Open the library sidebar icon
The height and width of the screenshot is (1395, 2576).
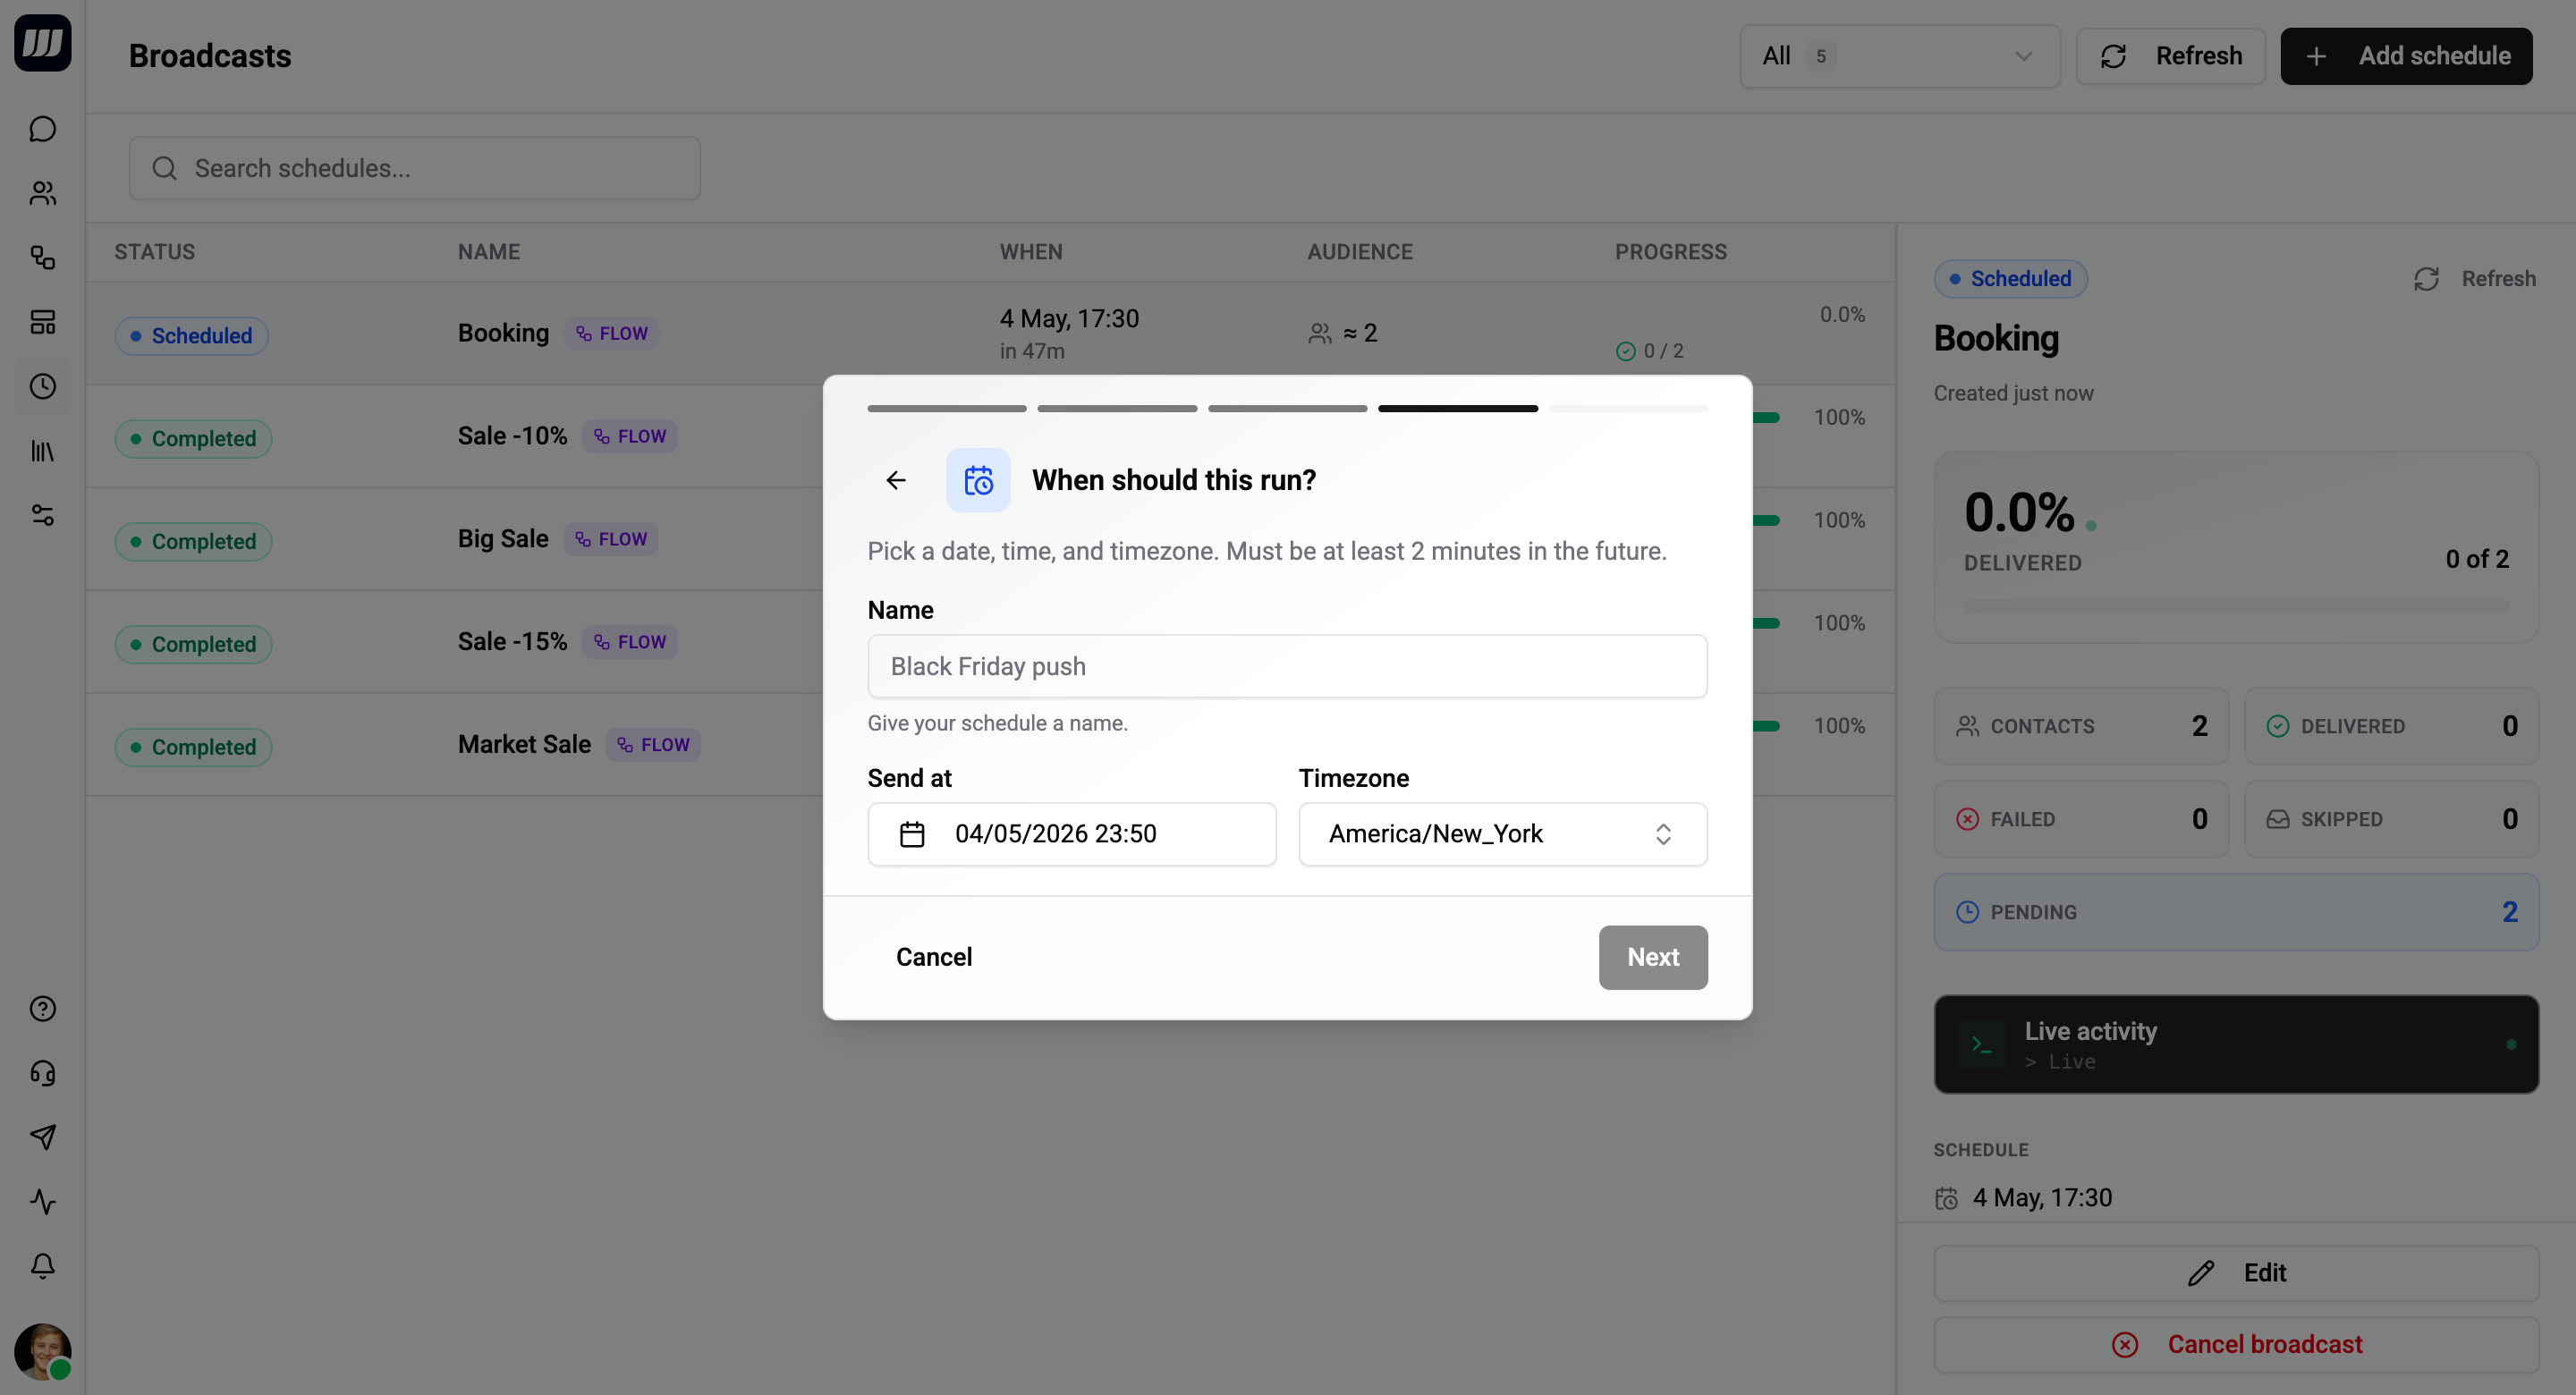pyautogui.click(x=42, y=451)
